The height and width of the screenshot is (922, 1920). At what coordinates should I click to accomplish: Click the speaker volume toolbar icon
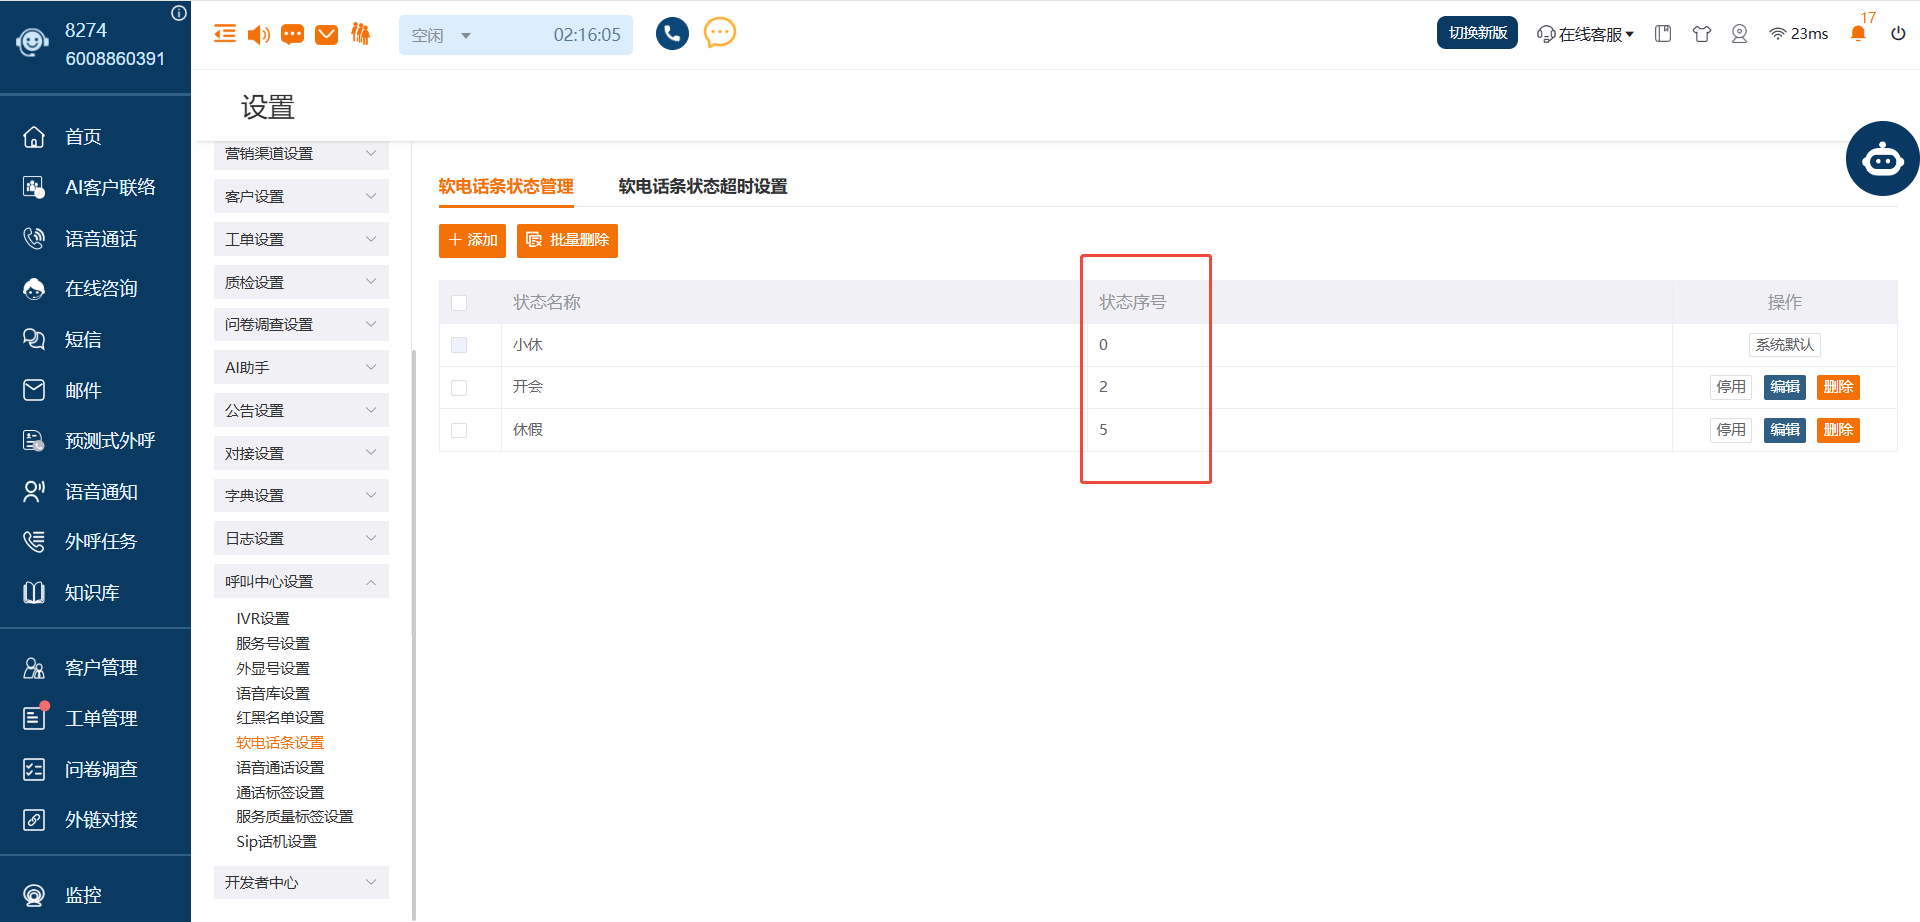pyautogui.click(x=259, y=35)
